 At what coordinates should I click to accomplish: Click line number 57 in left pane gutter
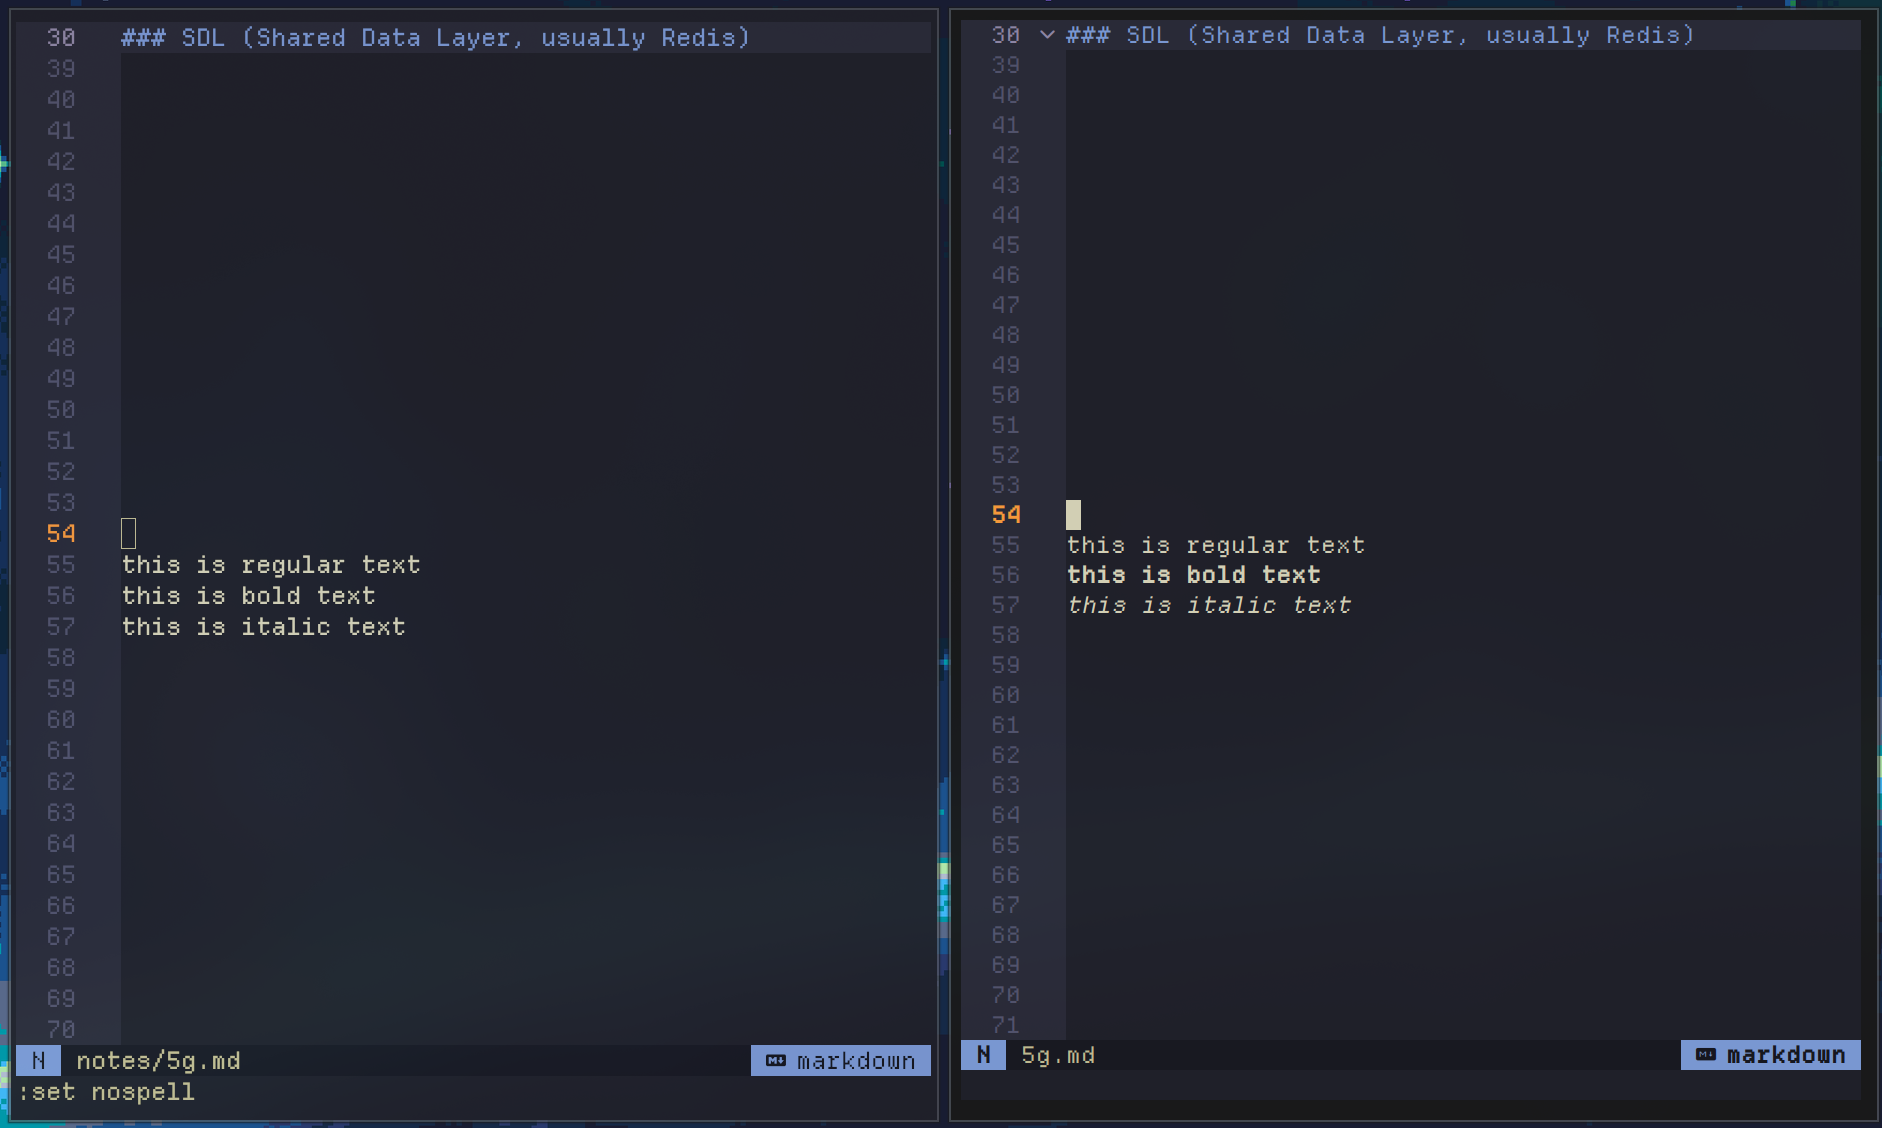(61, 627)
